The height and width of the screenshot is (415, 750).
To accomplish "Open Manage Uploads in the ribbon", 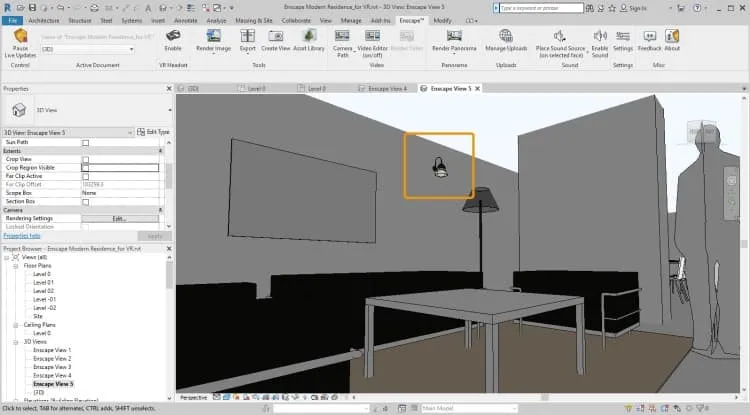I will tap(506, 36).
